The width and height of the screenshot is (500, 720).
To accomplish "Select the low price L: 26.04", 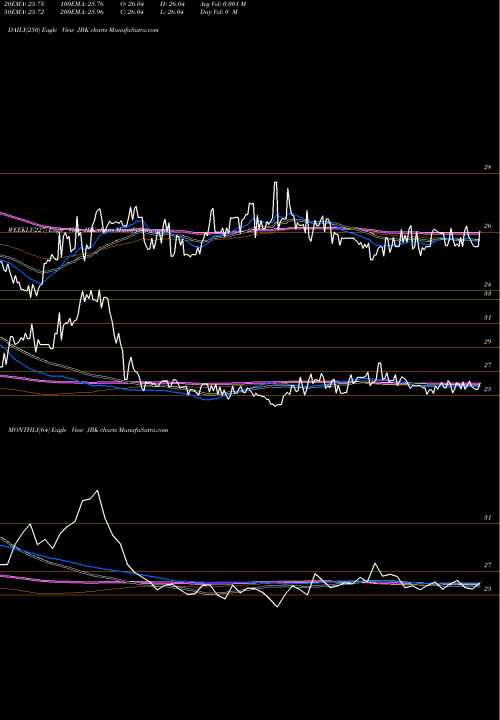I will pyautogui.click(x=172, y=12).
